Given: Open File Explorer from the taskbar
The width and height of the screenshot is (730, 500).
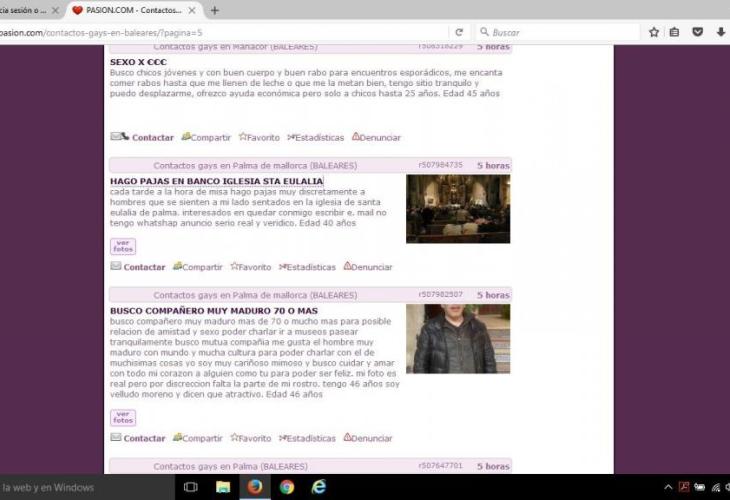Looking at the screenshot, I should pos(222,487).
